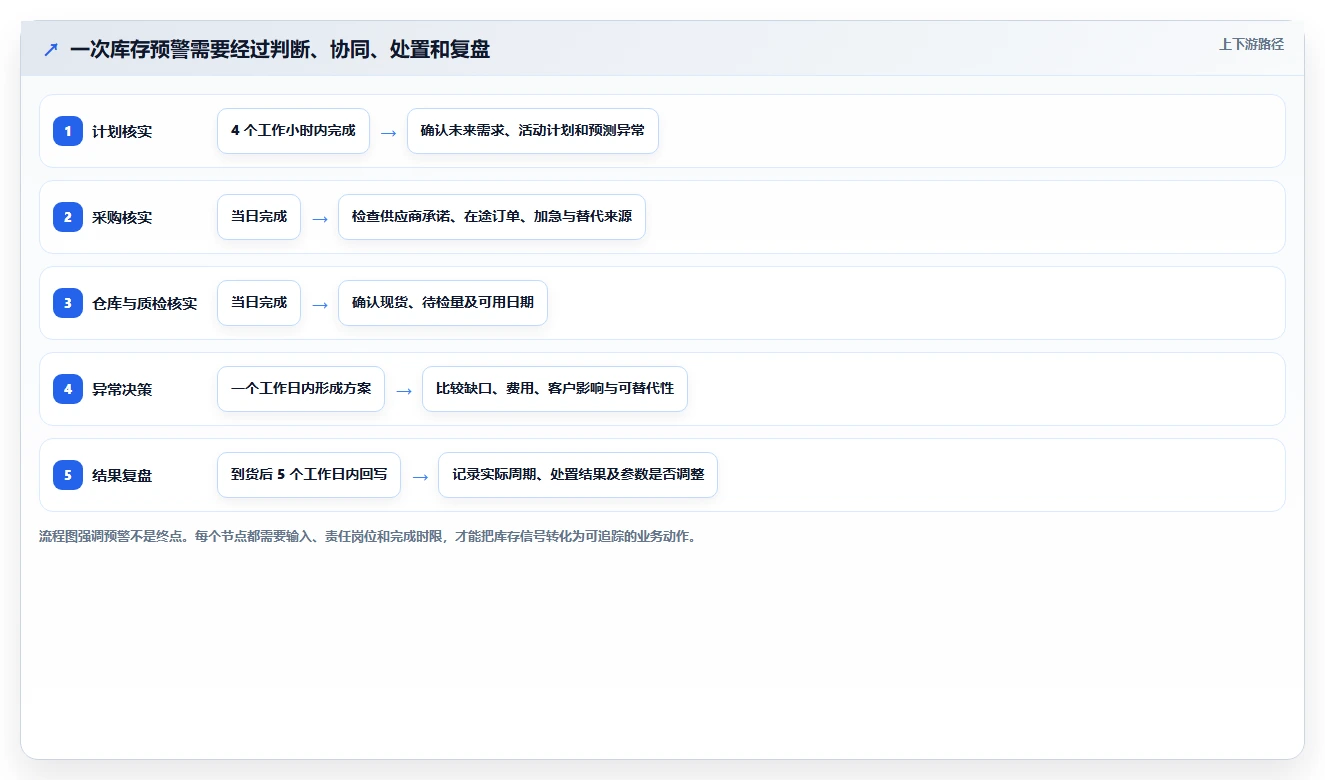Select step badge 4 for 异常决策
The image size is (1325, 780).
[68, 389]
